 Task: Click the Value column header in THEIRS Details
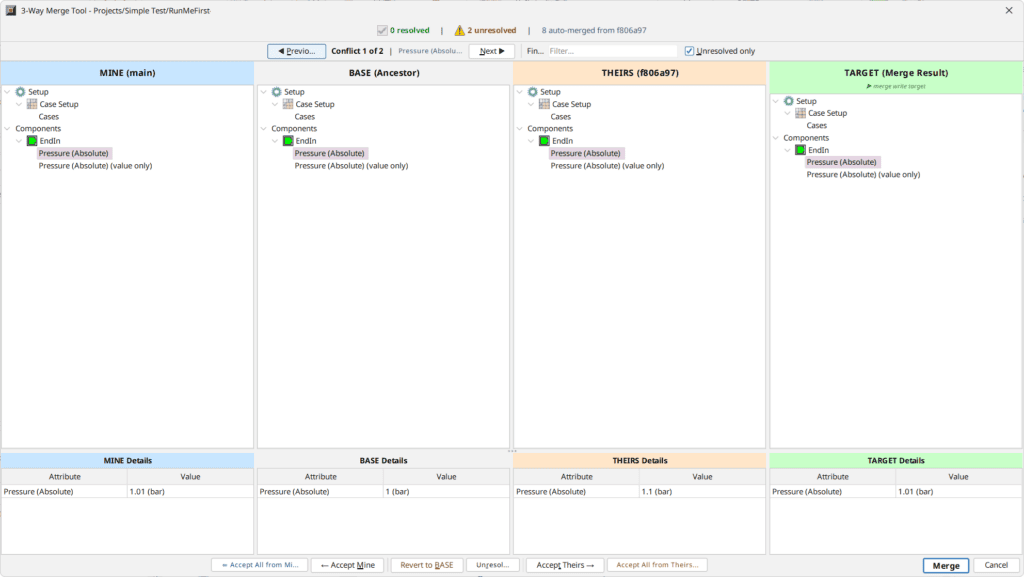[x=702, y=477]
